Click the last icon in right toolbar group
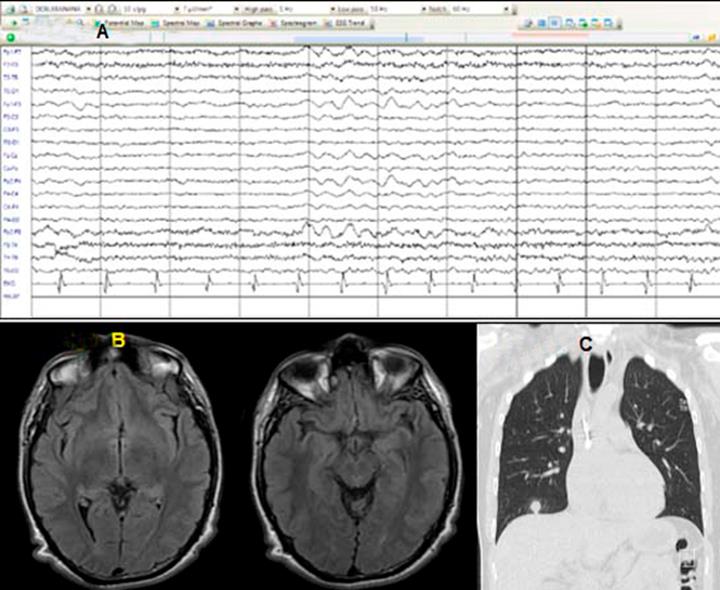 click(x=609, y=21)
